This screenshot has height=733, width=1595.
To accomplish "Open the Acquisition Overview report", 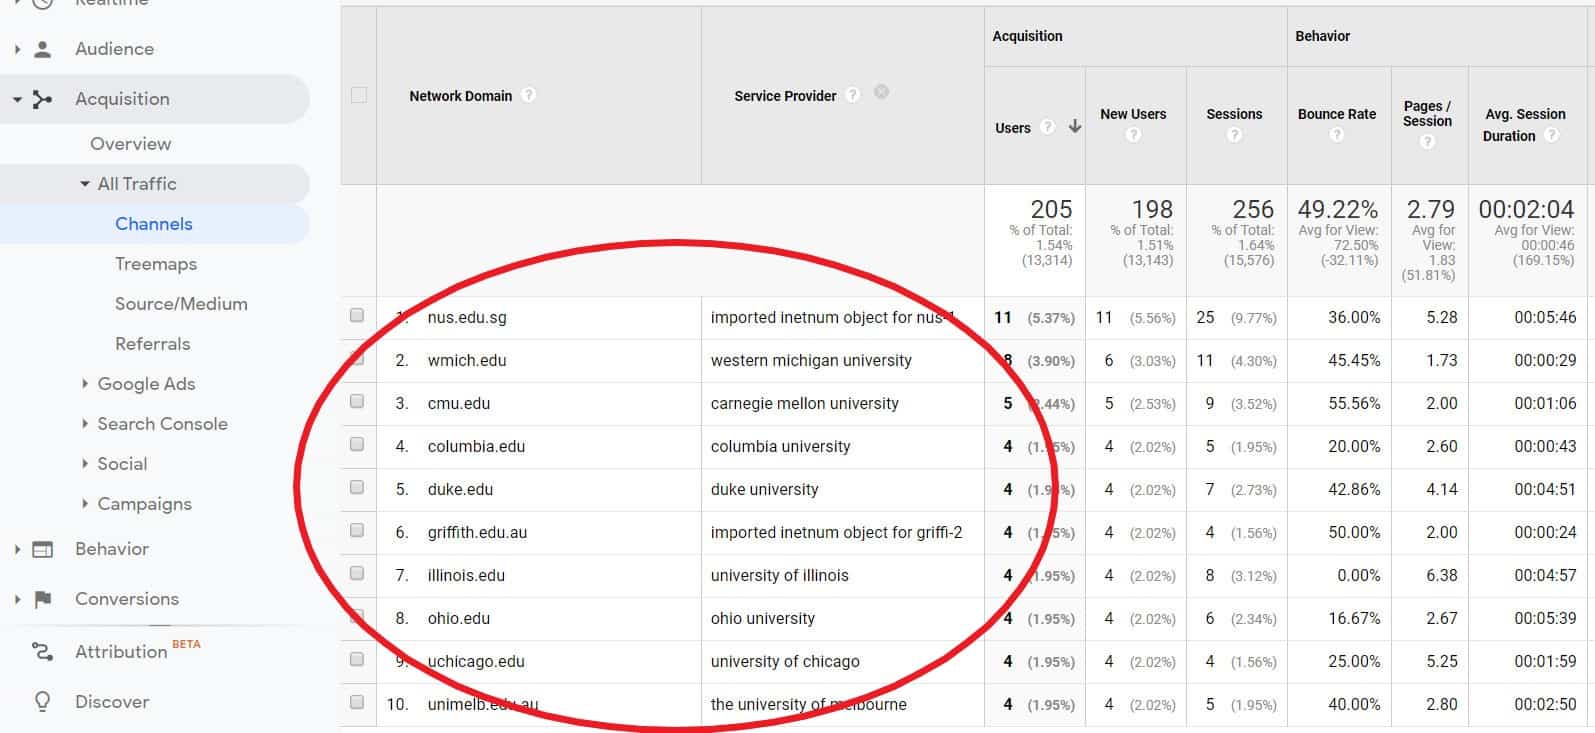I will pos(130,144).
